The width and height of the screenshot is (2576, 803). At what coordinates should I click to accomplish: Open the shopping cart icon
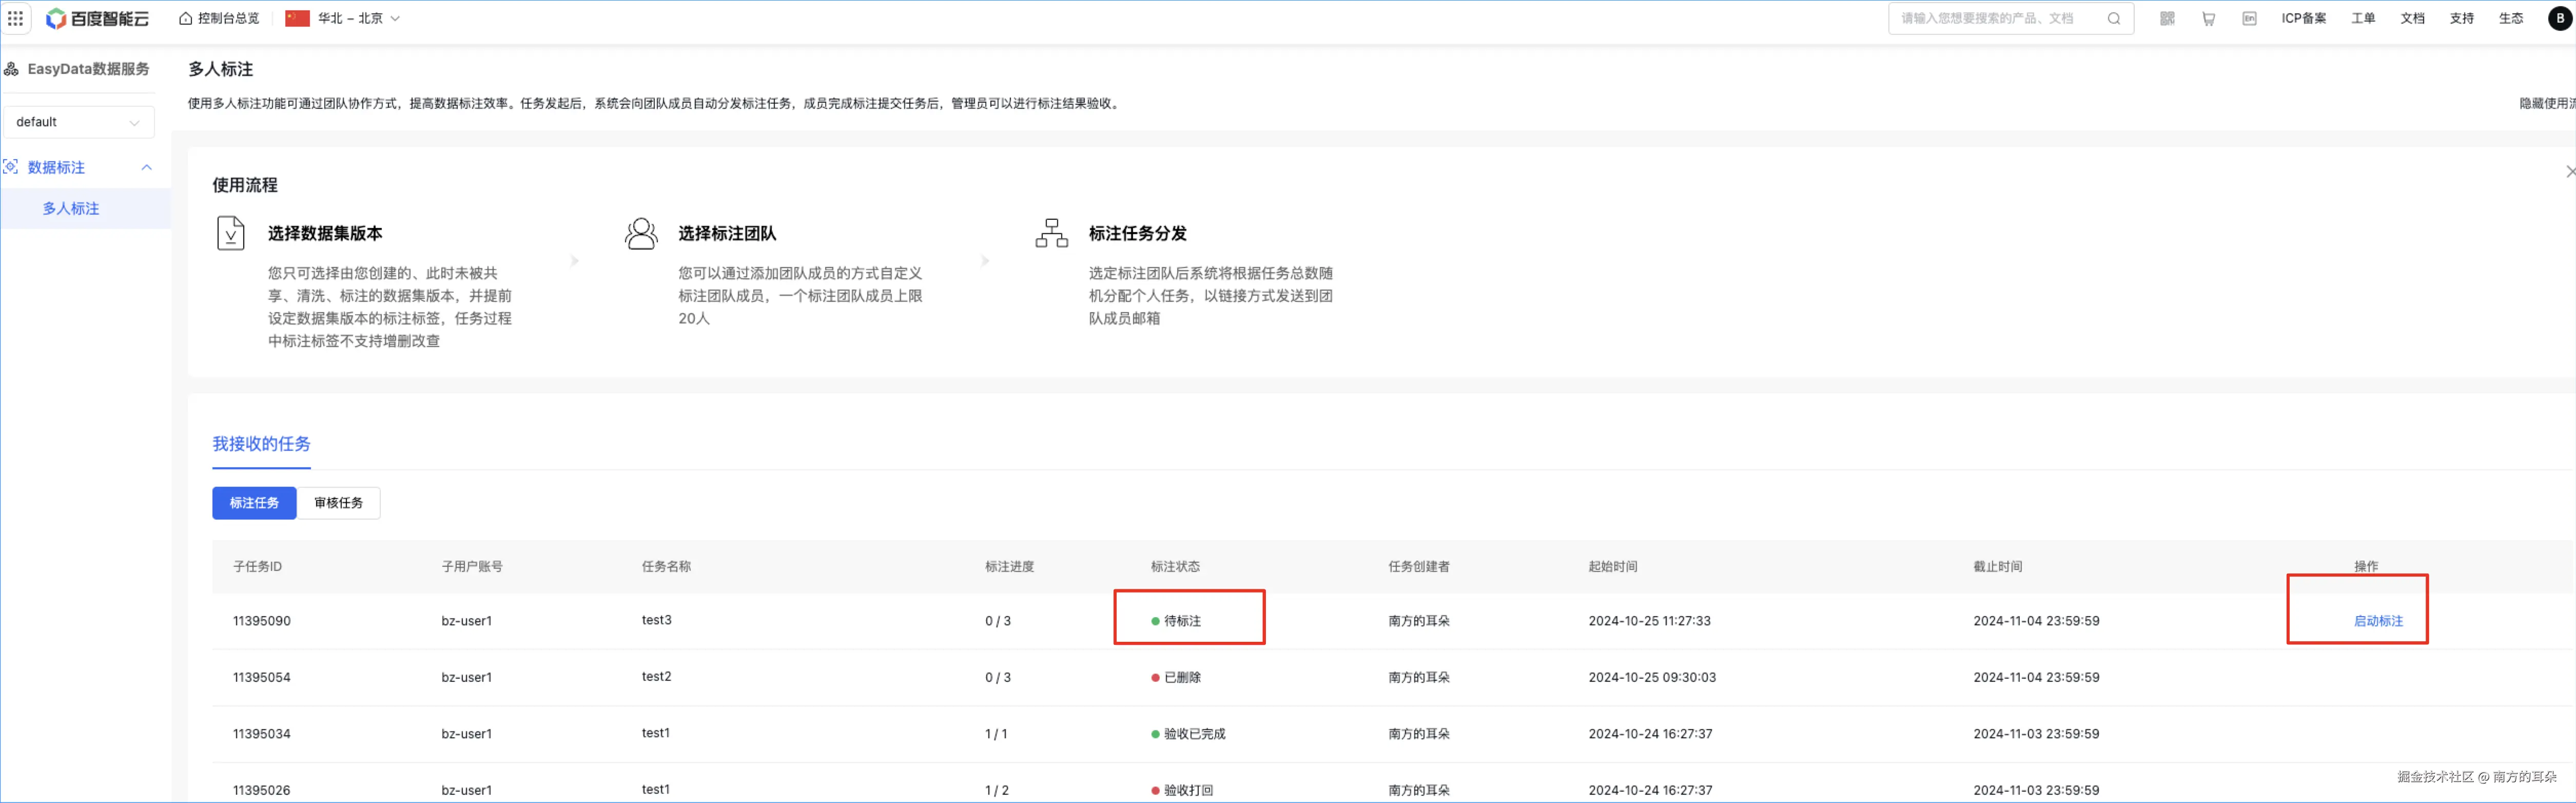(2208, 18)
